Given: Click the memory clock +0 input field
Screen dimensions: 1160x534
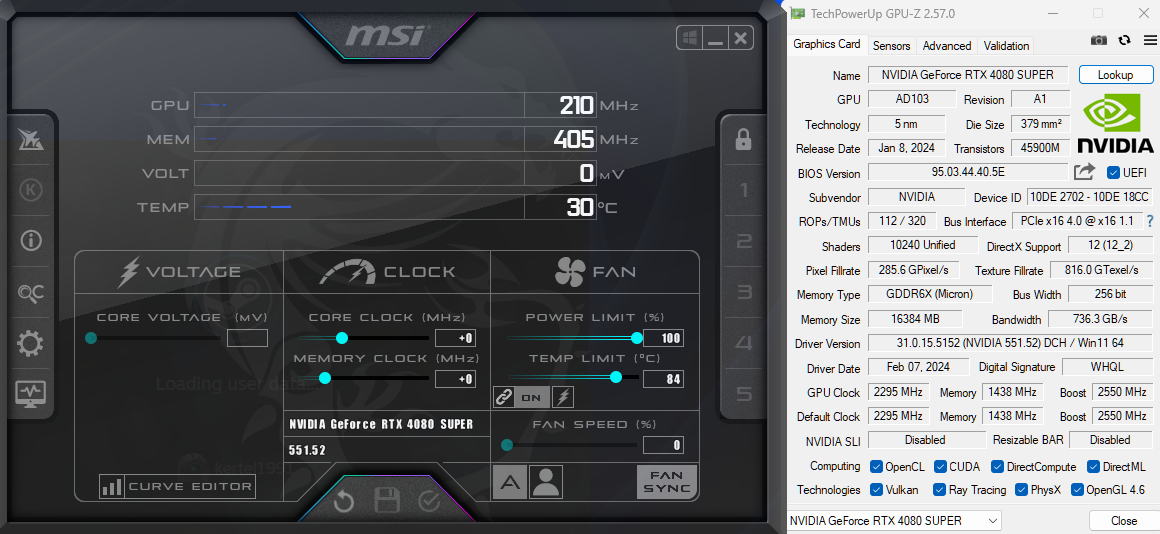Looking at the screenshot, I should coord(455,379).
